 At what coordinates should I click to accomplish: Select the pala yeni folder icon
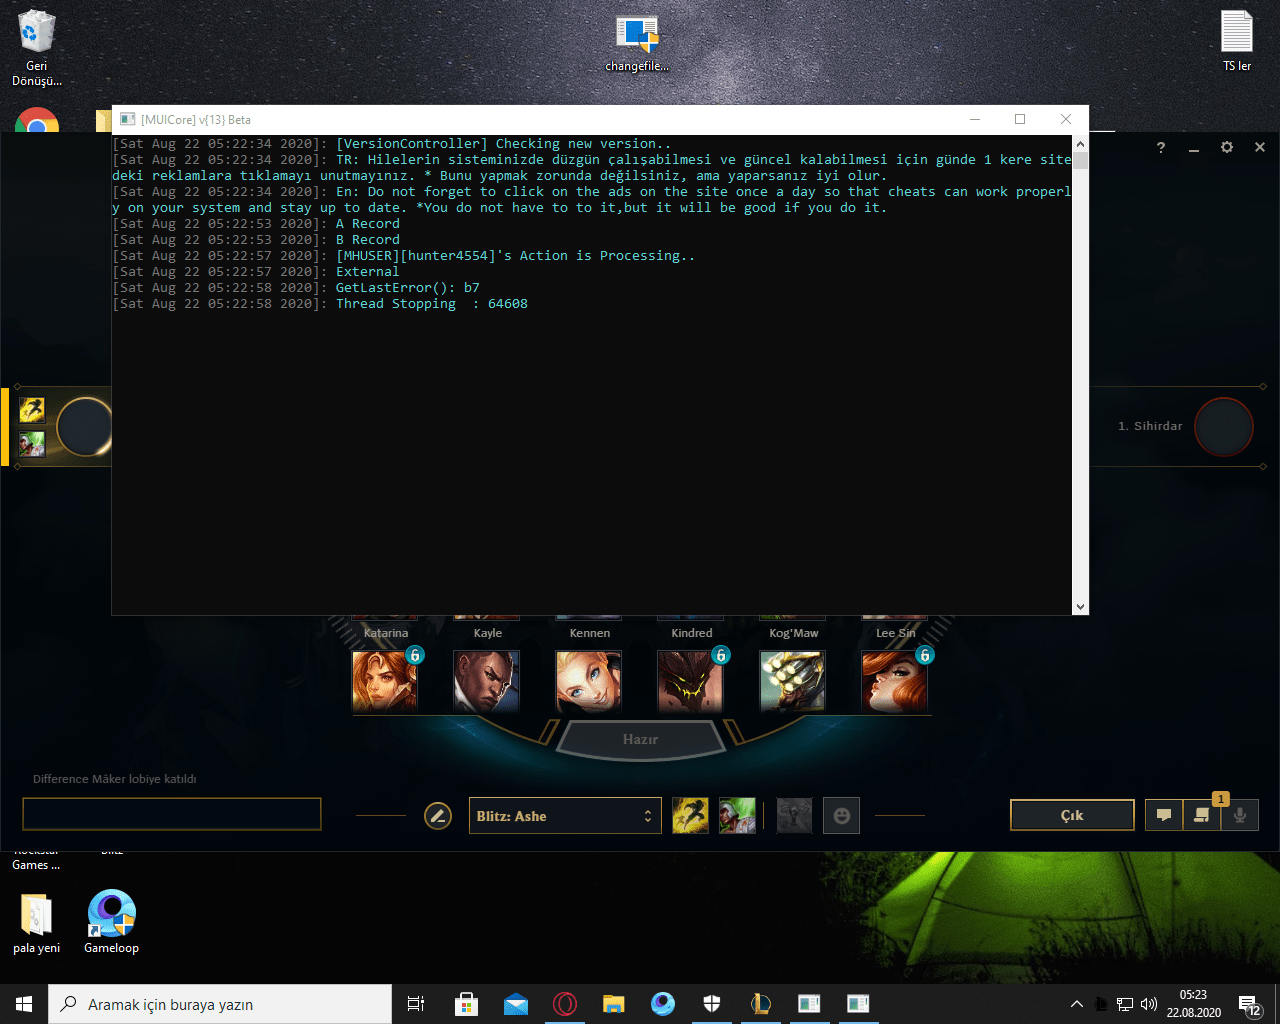coord(37,922)
